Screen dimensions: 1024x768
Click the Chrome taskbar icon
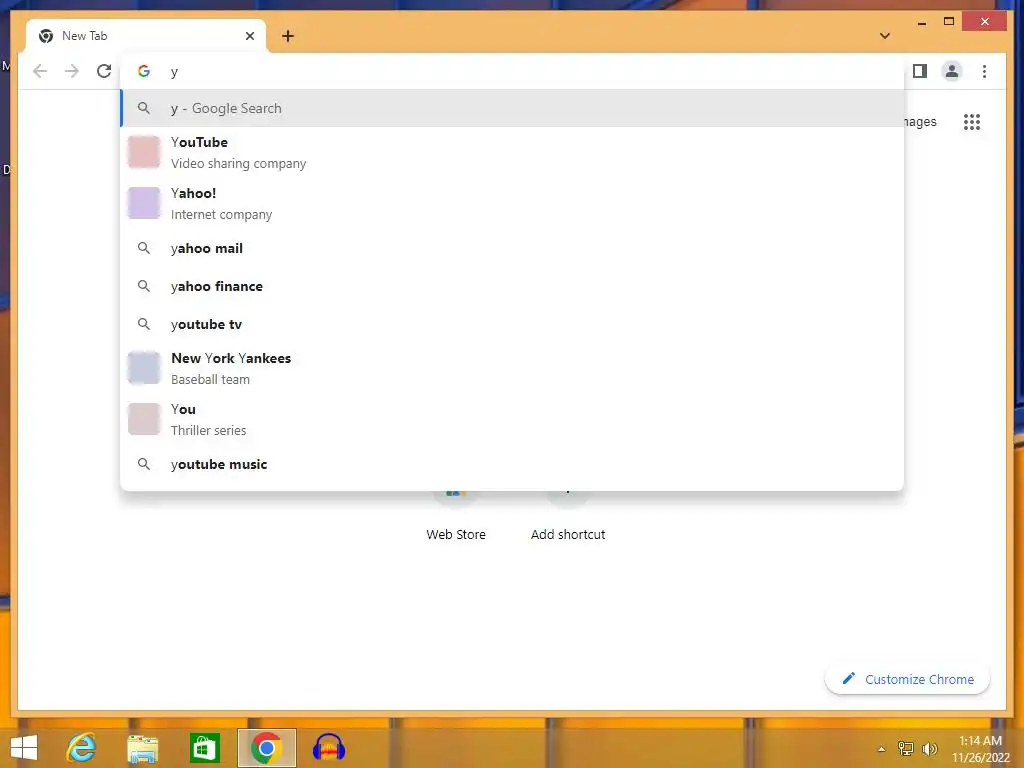click(x=266, y=748)
